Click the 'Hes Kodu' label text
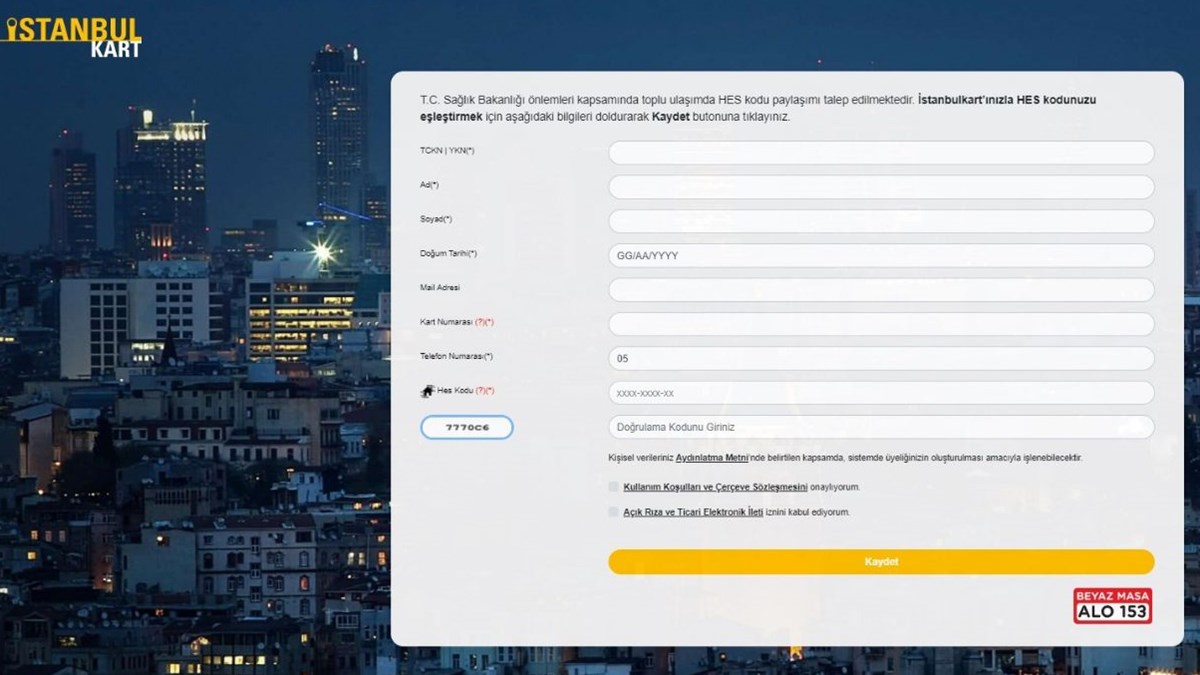This screenshot has height=675, width=1200. coord(455,390)
